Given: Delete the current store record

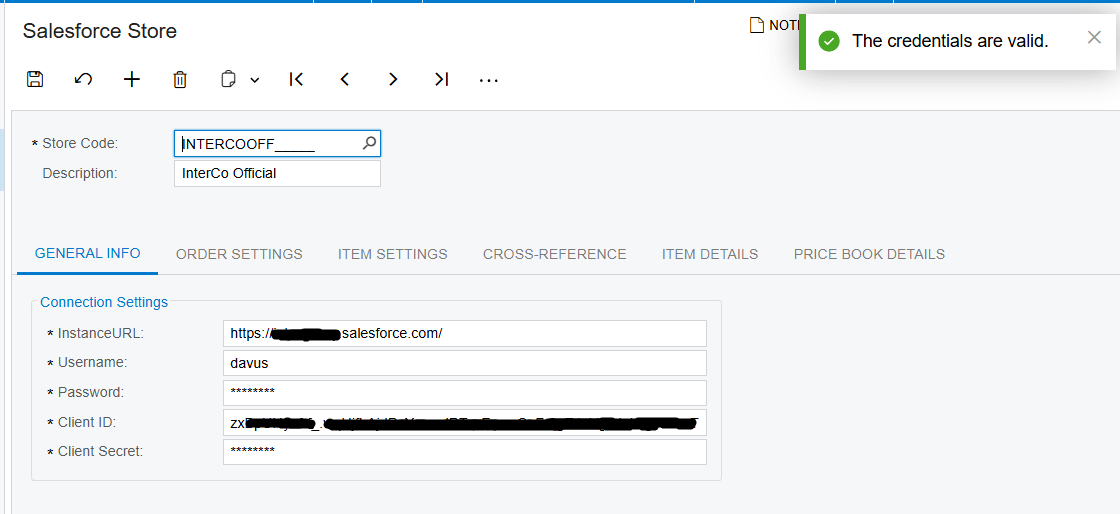Looking at the screenshot, I should [180, 79].
